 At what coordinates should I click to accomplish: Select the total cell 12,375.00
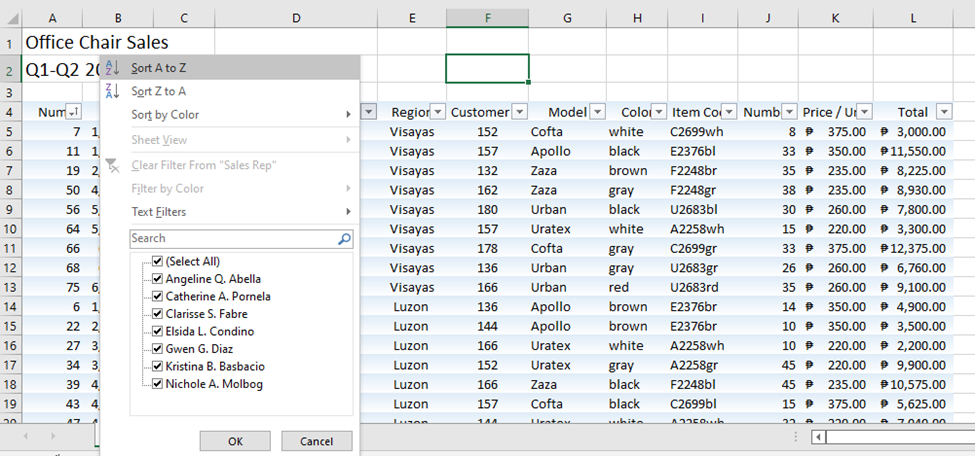click(913, 248)
